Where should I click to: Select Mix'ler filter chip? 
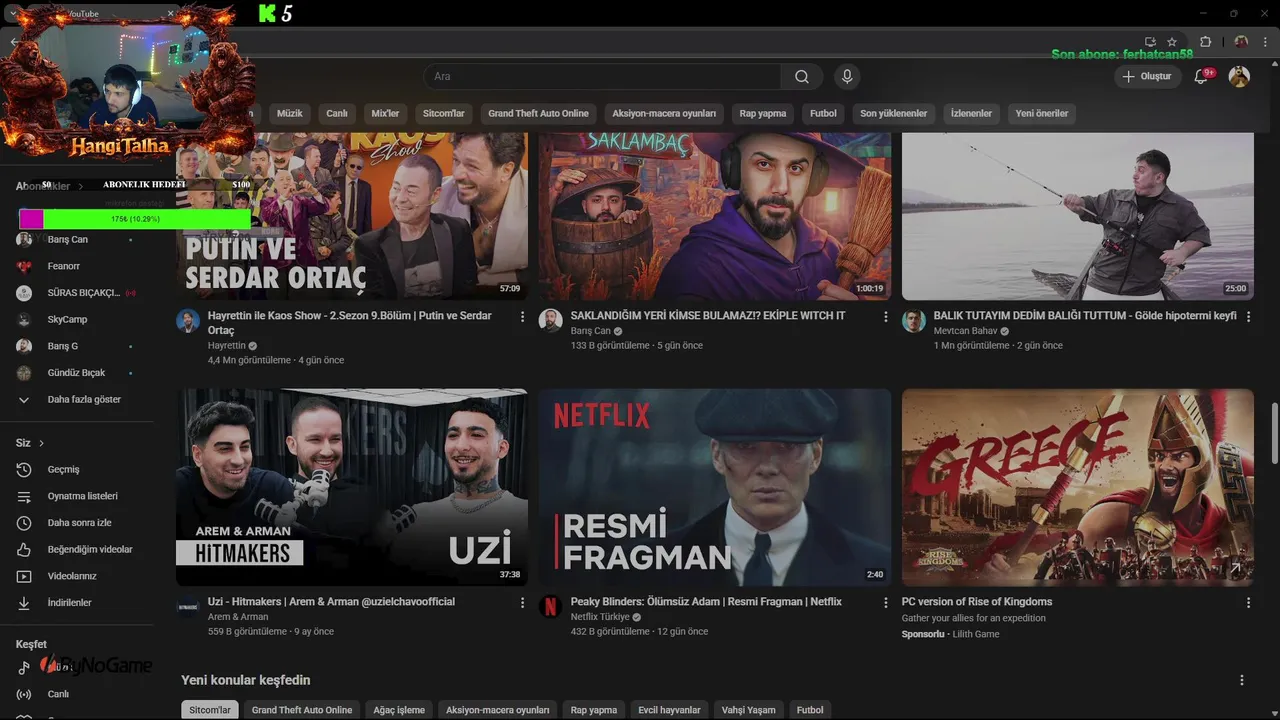[x=385, y=114]
